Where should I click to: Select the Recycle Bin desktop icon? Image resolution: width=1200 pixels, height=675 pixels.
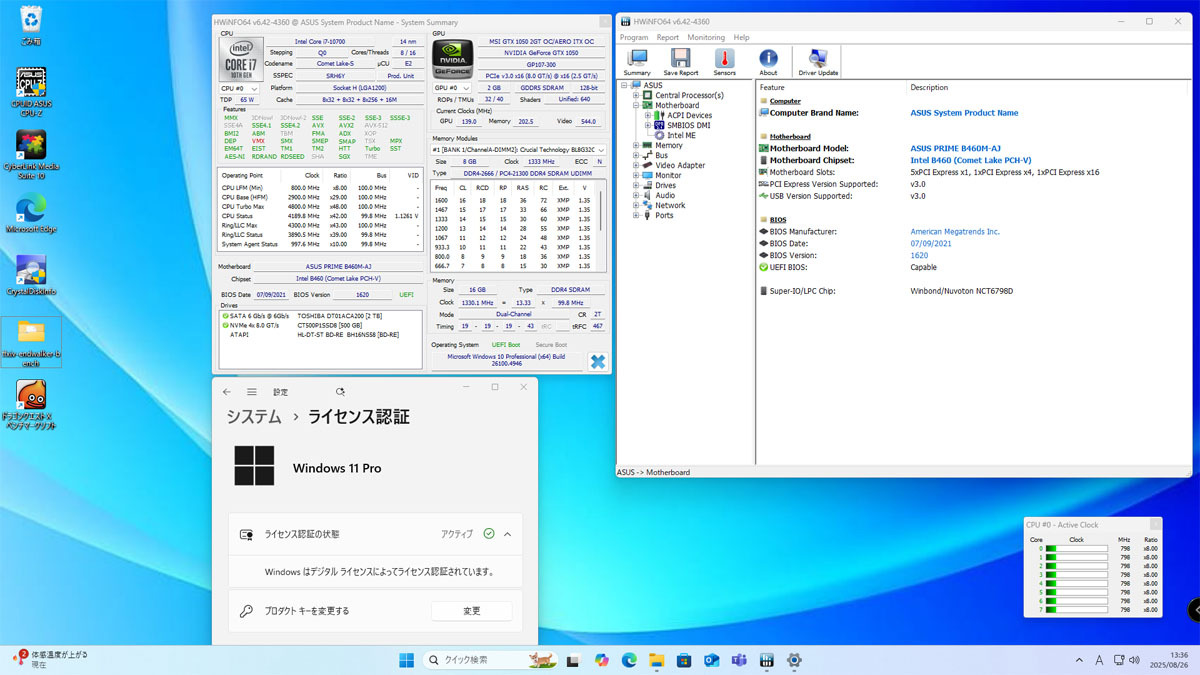31,26
